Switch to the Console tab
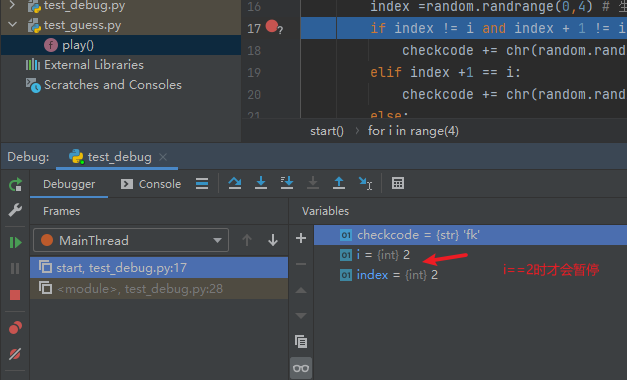627x380 pixels. [x=151, y=184]
